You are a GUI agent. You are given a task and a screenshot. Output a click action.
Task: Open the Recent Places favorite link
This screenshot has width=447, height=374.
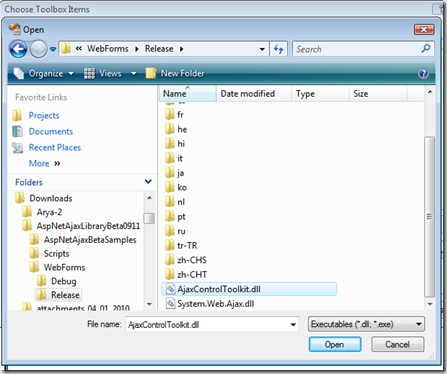[55, 147]
